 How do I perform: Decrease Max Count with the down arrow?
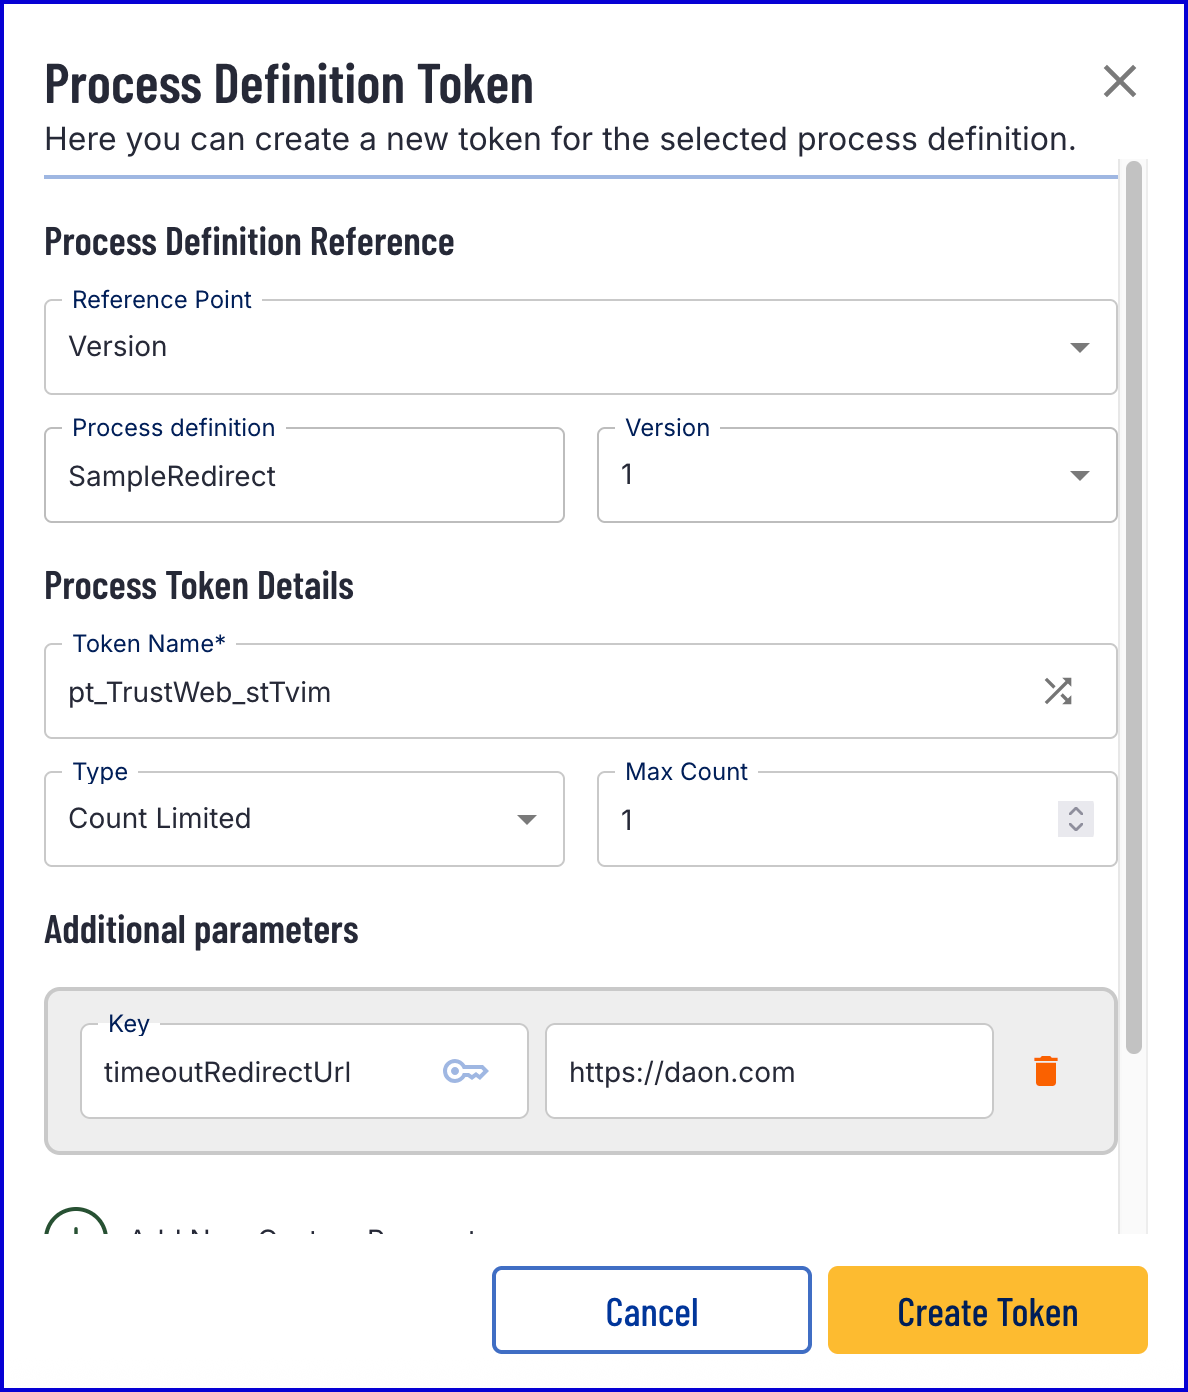point(1076,827)
